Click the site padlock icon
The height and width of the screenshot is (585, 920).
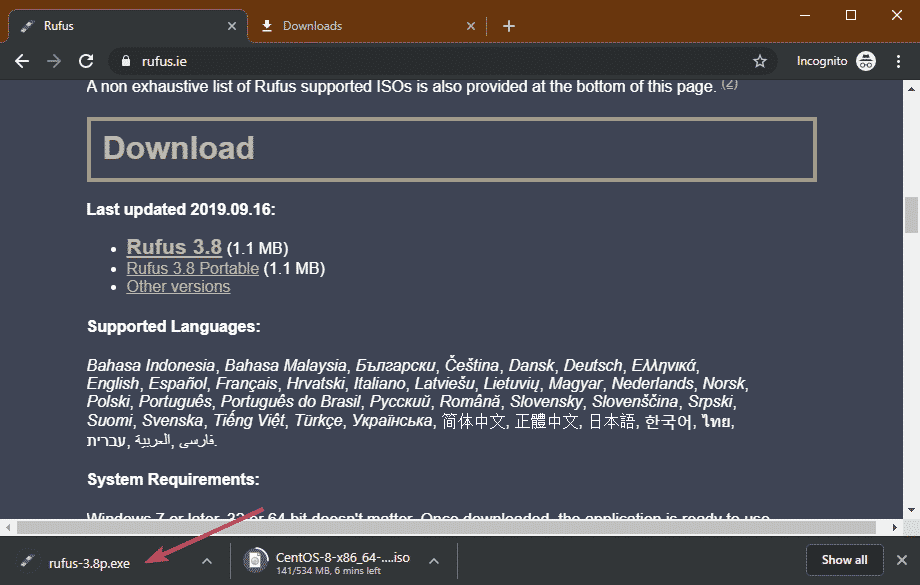[126, 61]
